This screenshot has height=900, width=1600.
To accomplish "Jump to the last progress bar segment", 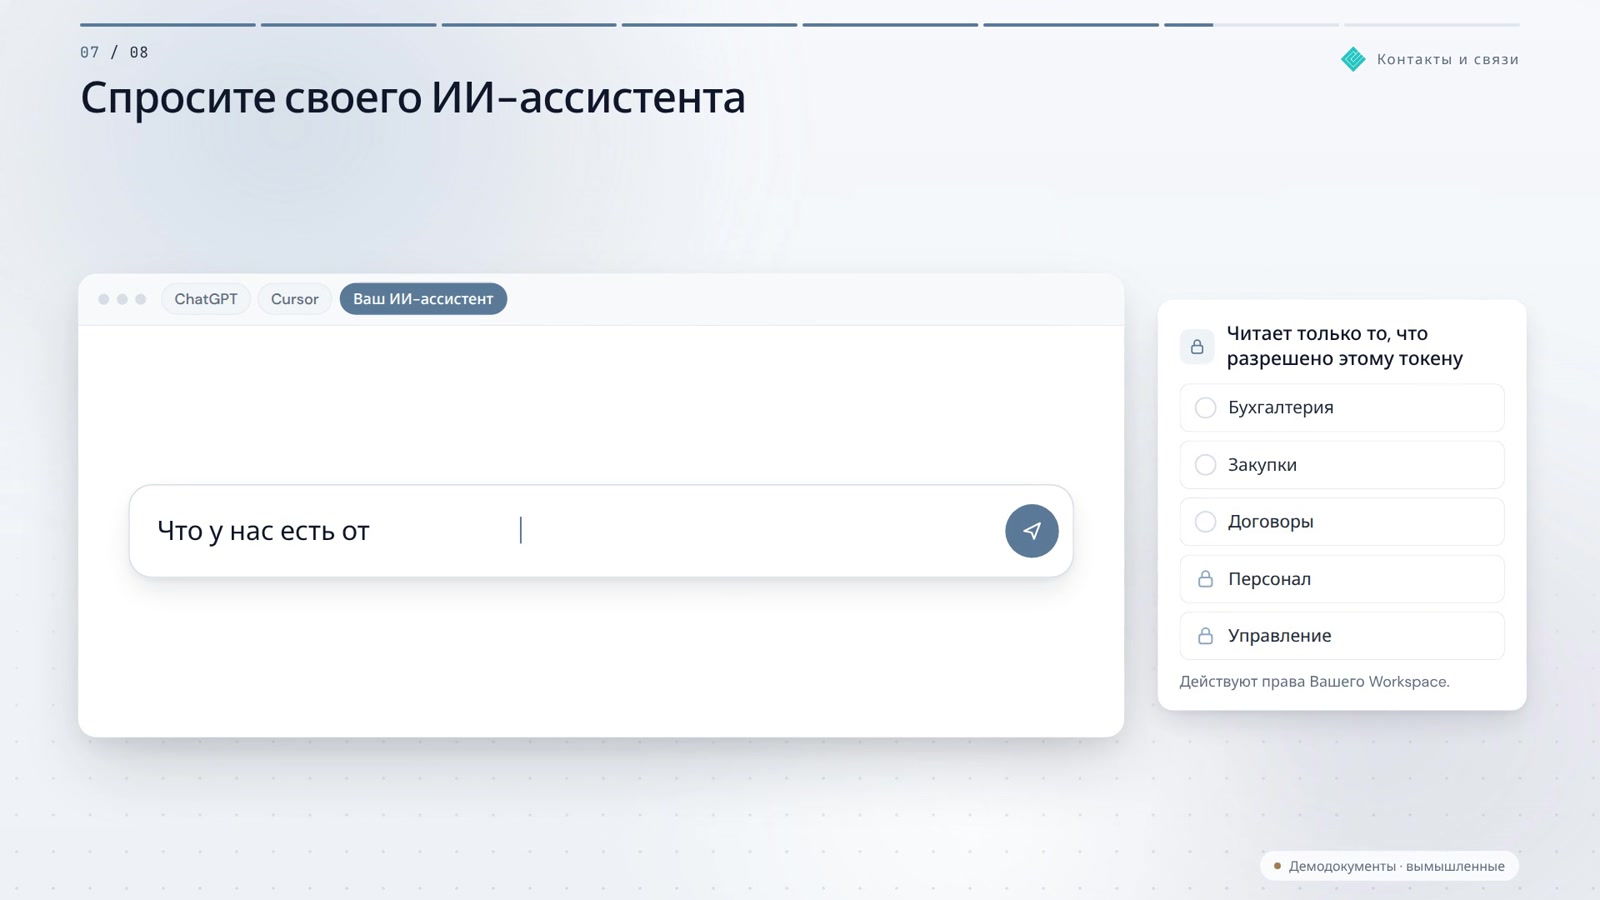I will [1432, 25].
